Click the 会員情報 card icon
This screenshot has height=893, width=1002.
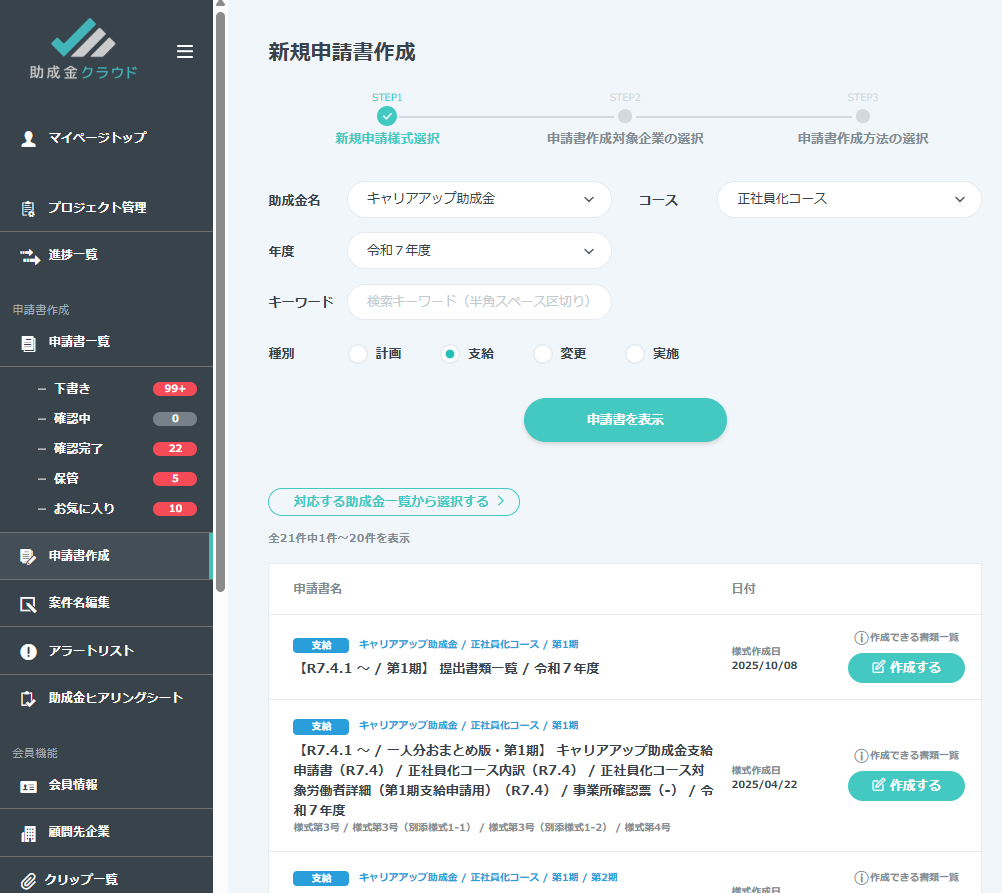tap(28, 785)
